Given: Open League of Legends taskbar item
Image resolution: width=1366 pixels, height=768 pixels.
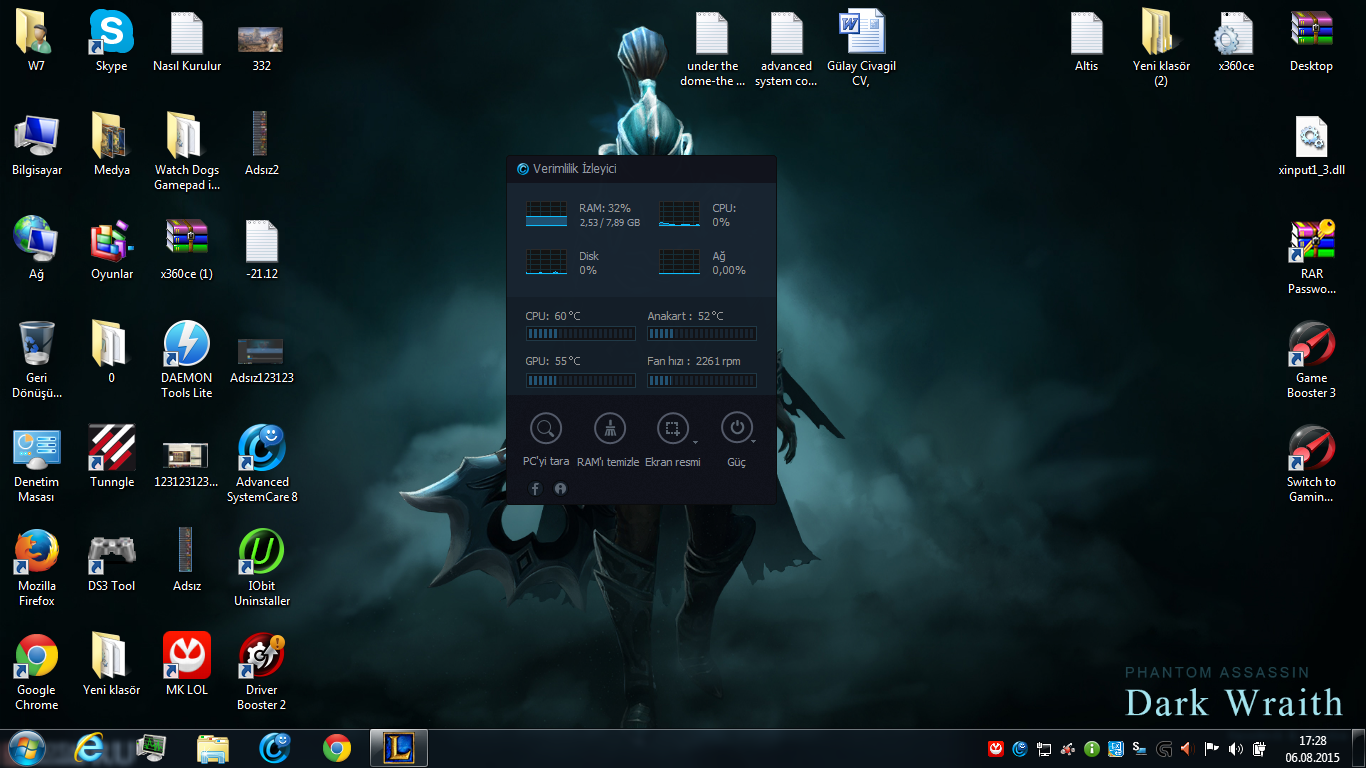Looking at the screenshot, I should pyautogui.click(x=399, y=748).
